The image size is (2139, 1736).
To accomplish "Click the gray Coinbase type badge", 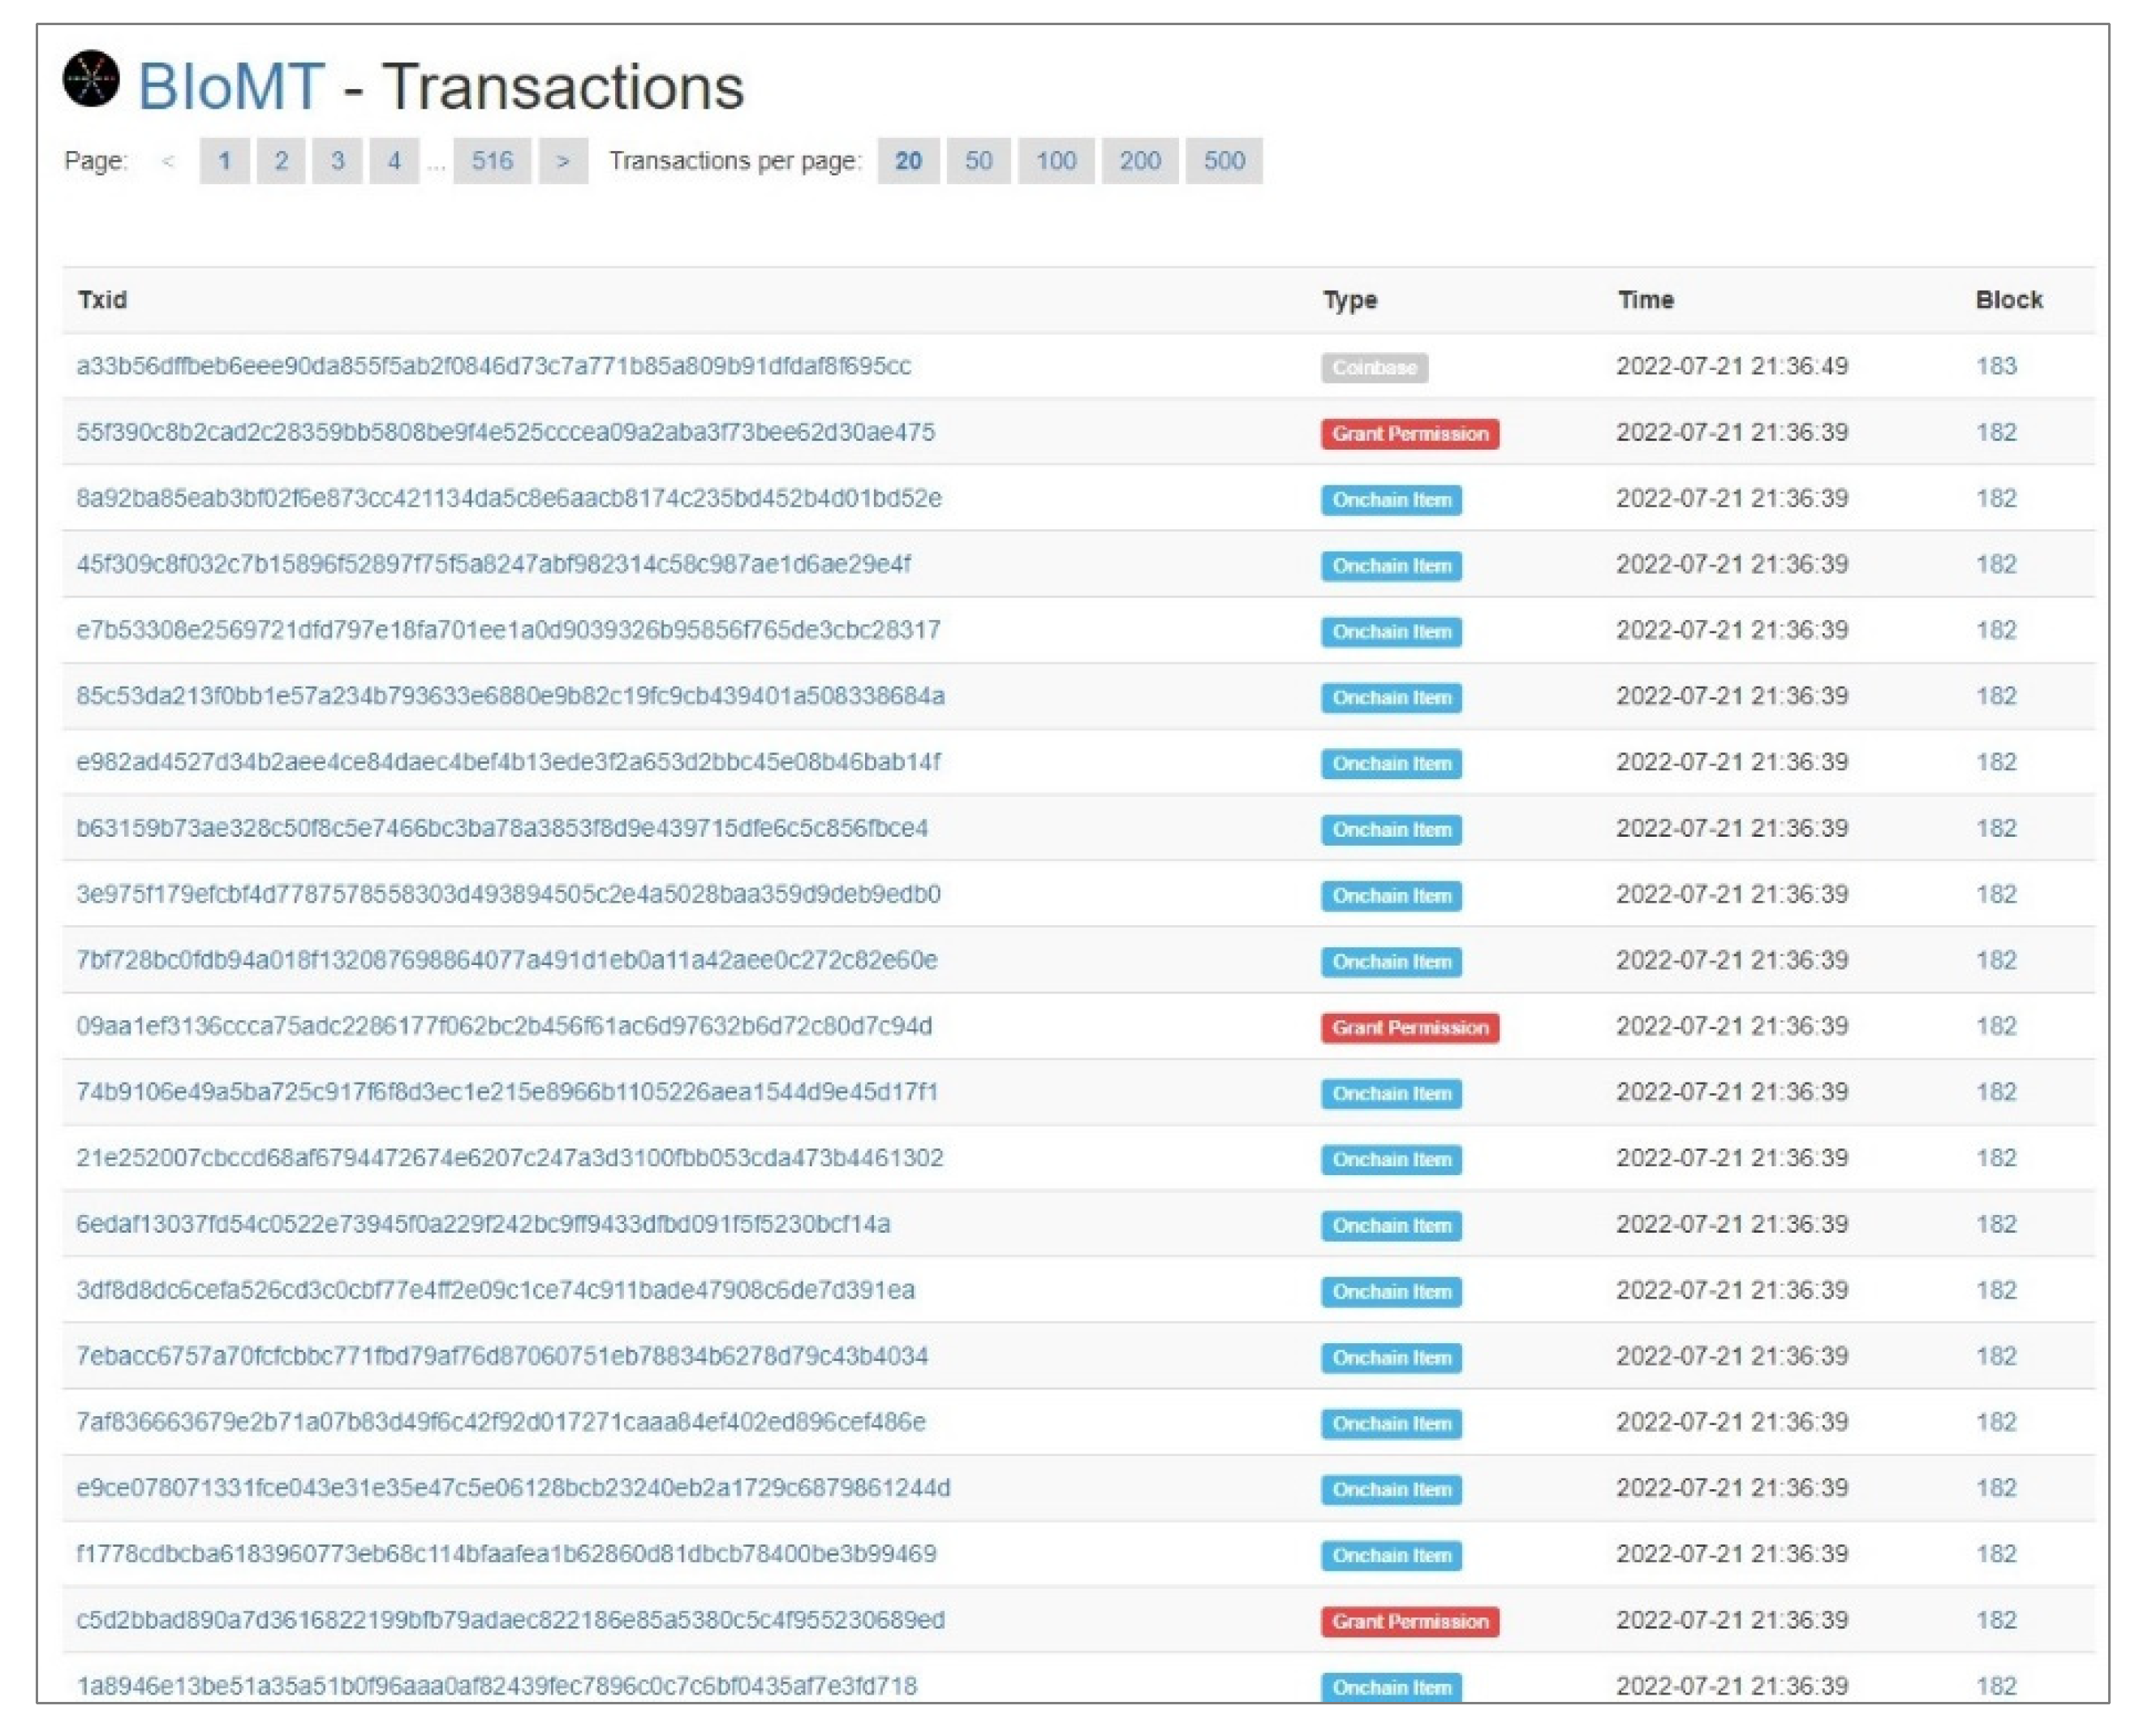I will point(1373,368).
